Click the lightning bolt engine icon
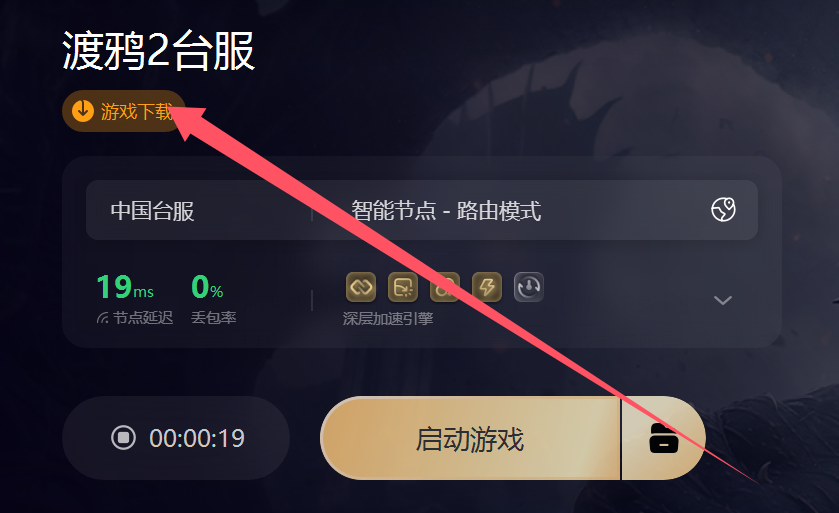Image resolution: width=839 pixels, height=513 pixels. 487,287
